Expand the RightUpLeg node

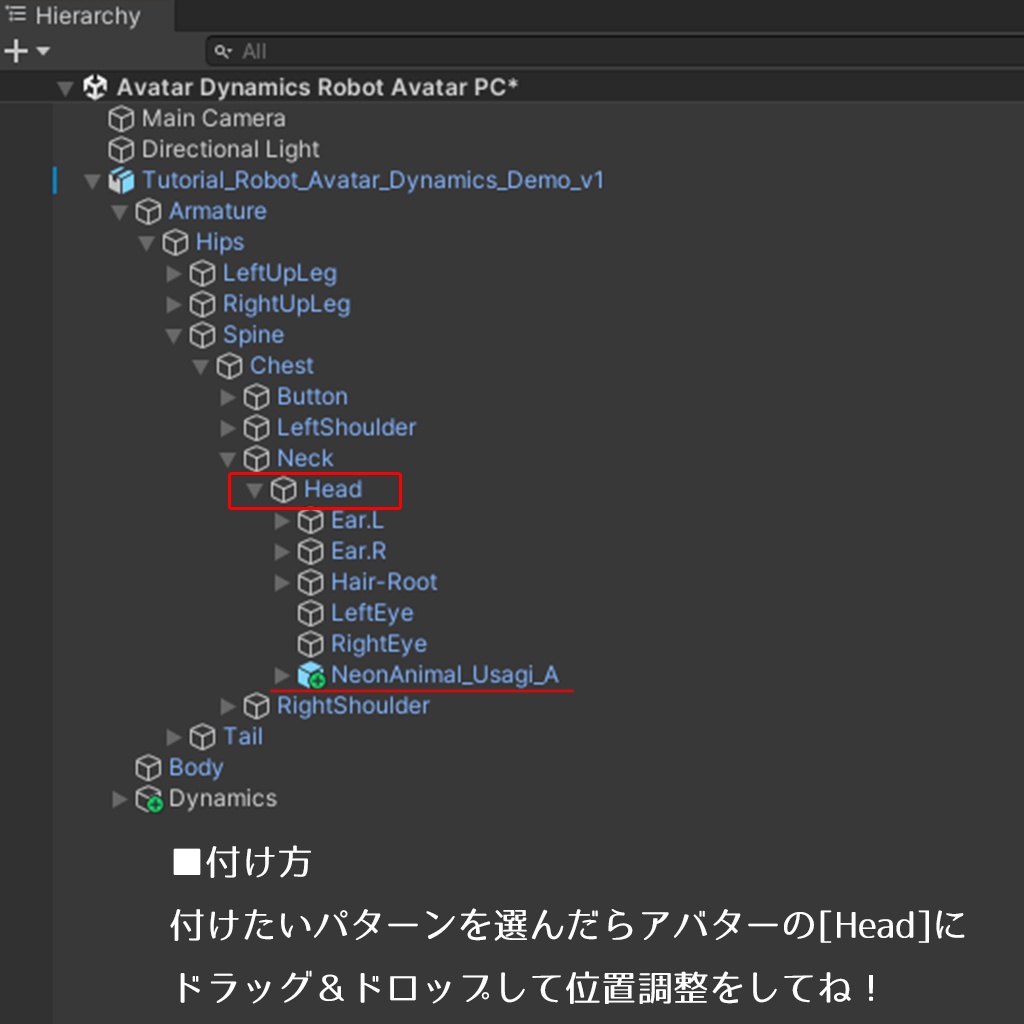(x=173, y=304)
